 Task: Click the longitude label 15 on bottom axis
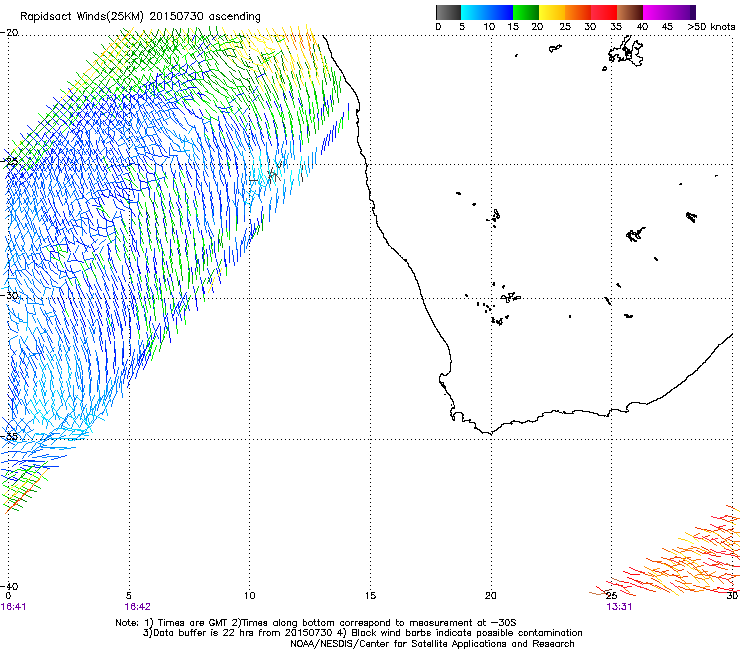[x=370, y=596]
